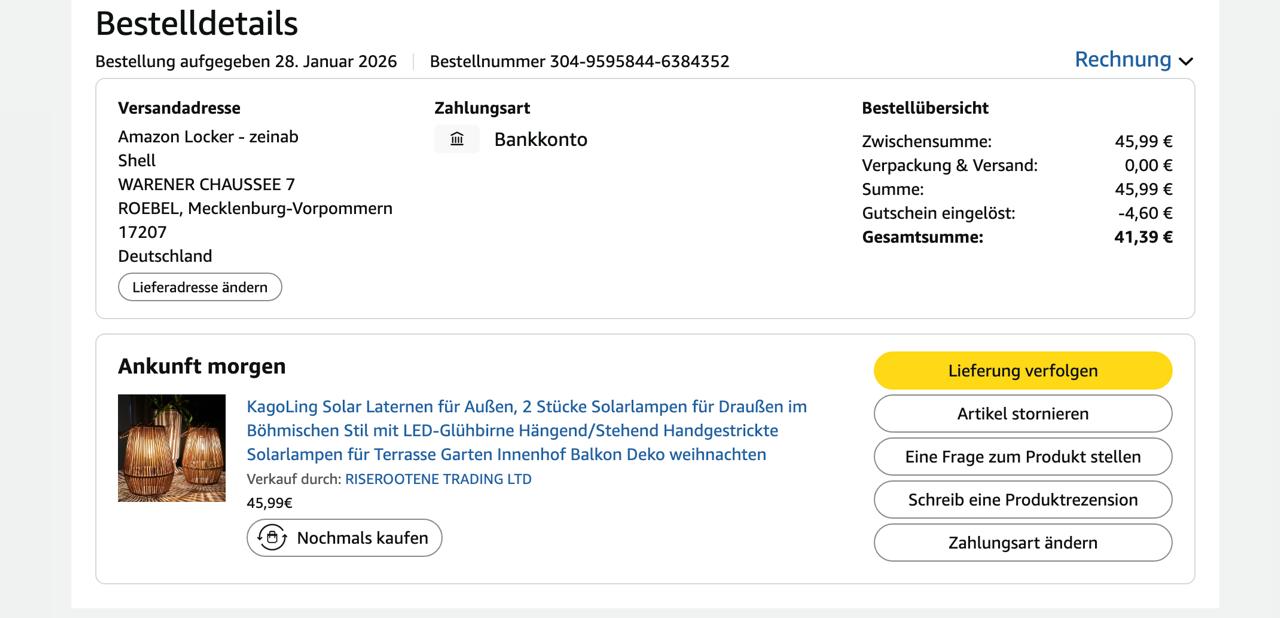Select Eine Frage zum Produkt stellen
The image size is (1280, 618).
coord(1022,457)
